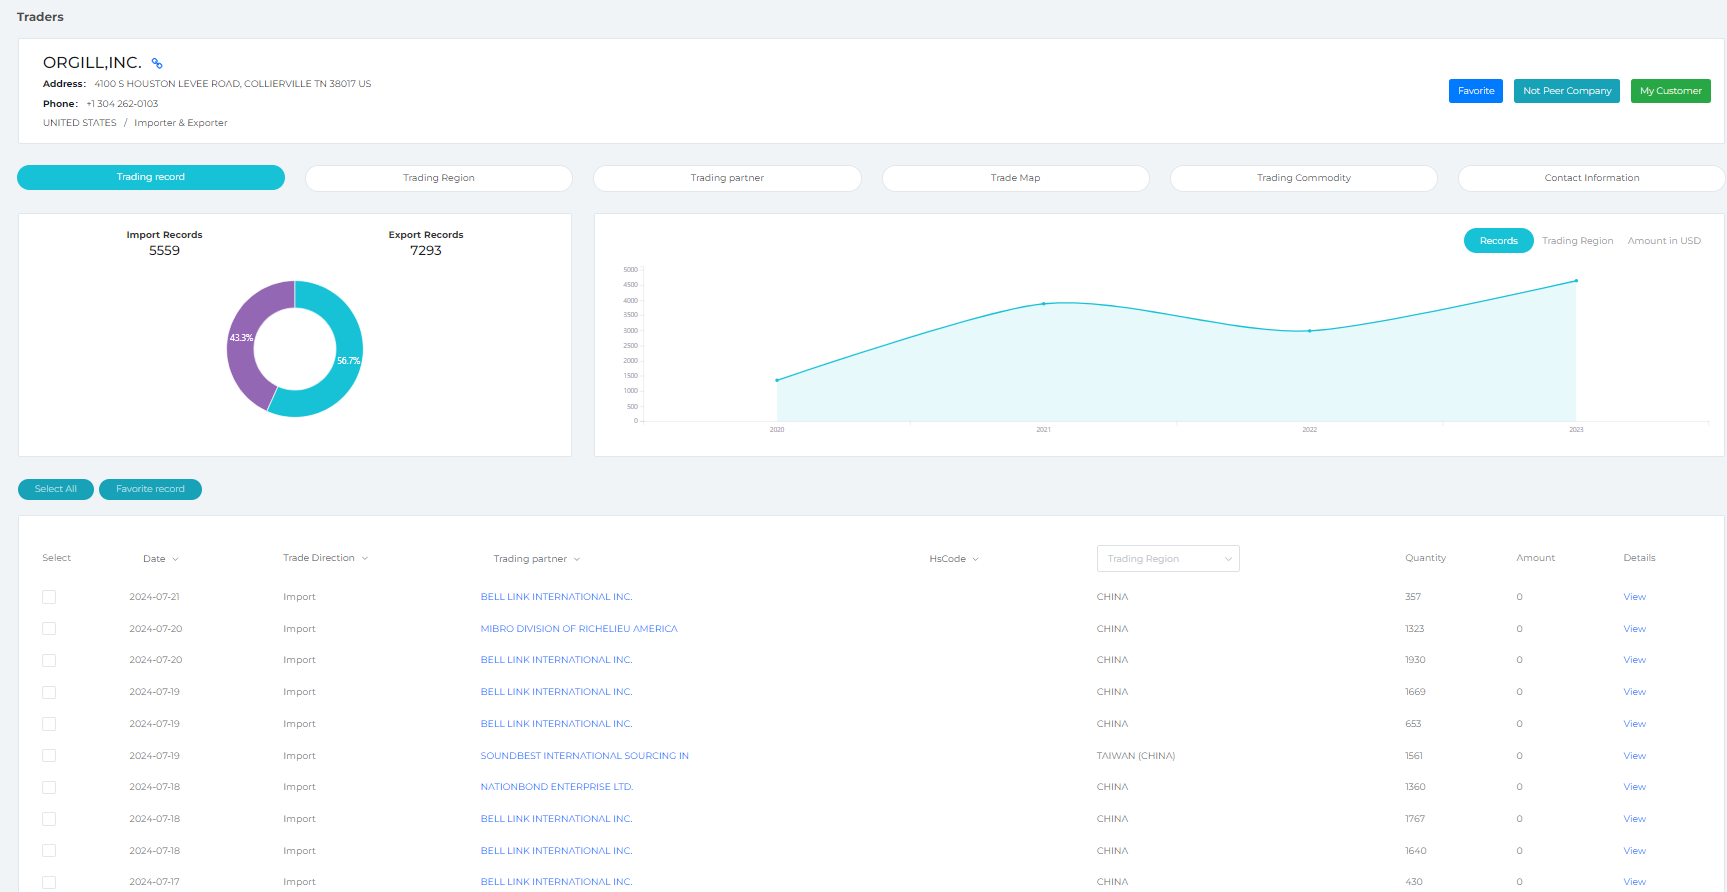Click the Not Peer Company button
Screen dimensions: 1727x892
click(1566, 91)
